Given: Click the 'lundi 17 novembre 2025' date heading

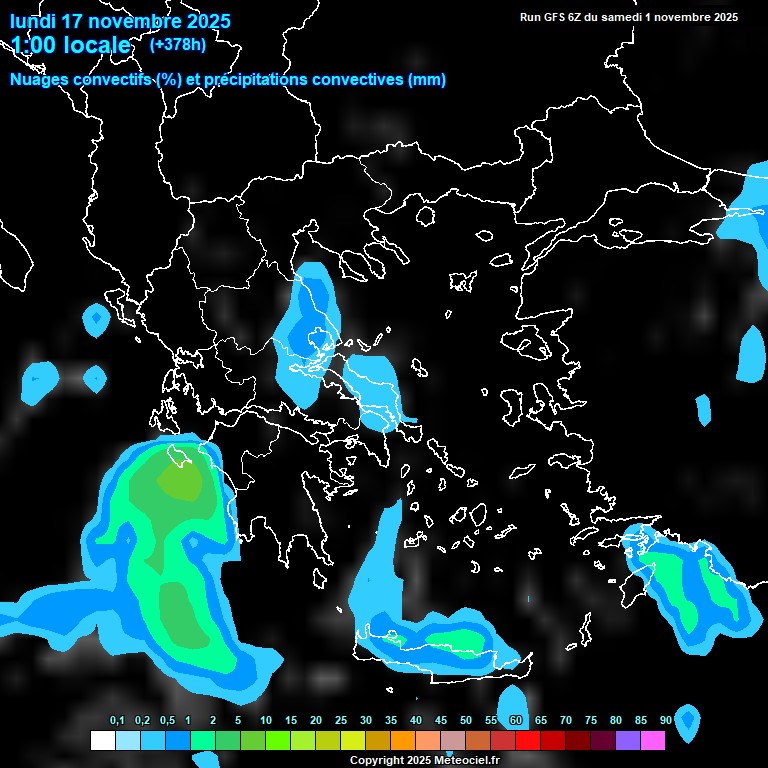Looking at the screenshot, I should pyautogui.click(x=120, y=21).
